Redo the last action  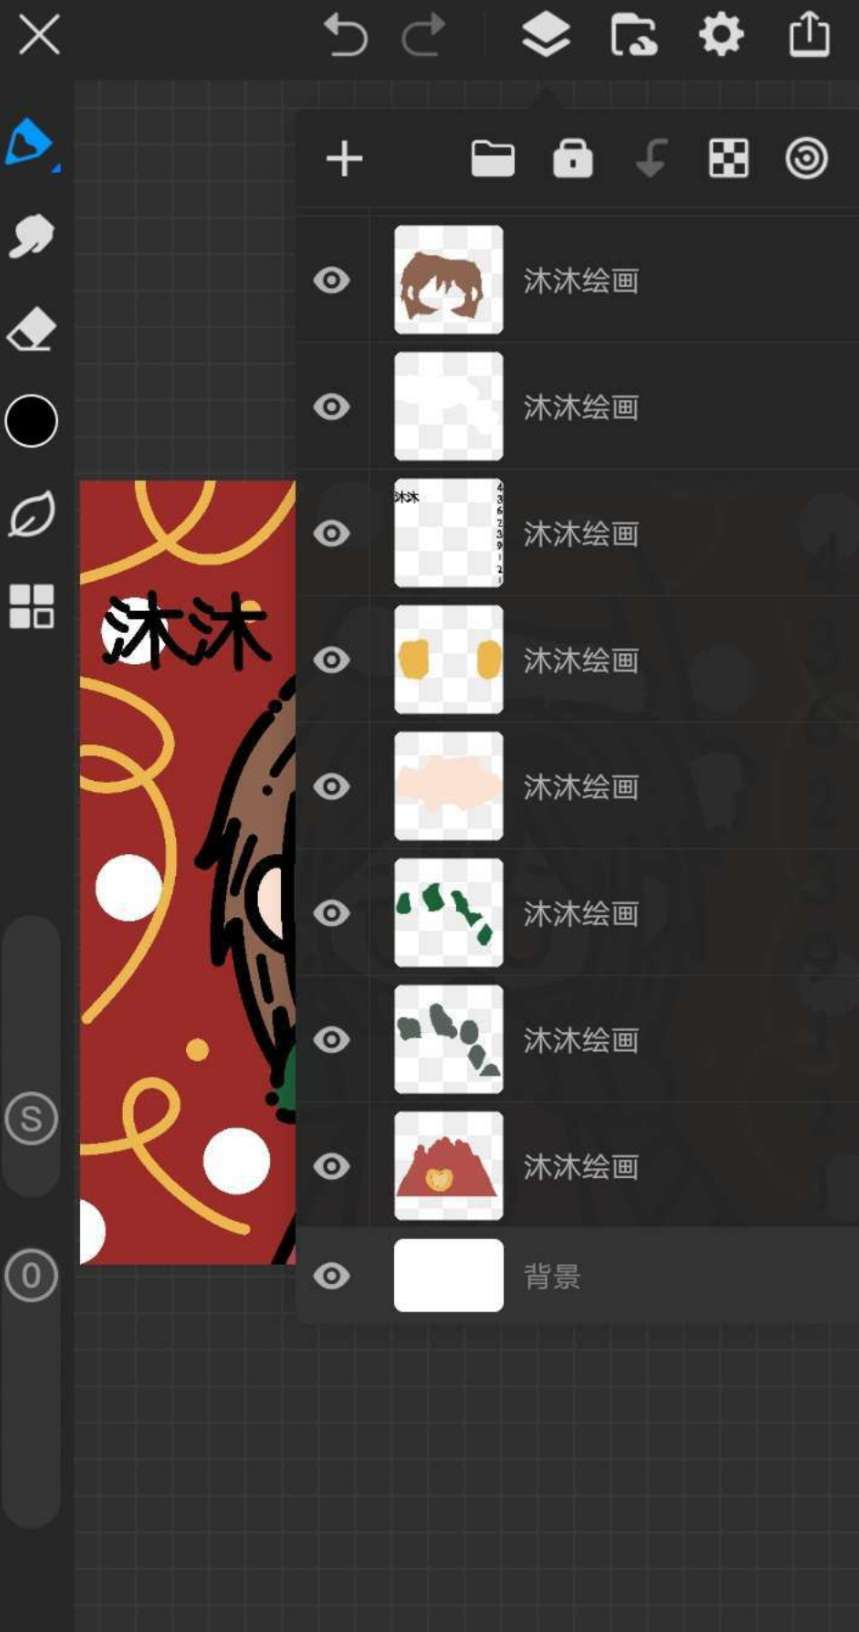[x=423, y=36]
